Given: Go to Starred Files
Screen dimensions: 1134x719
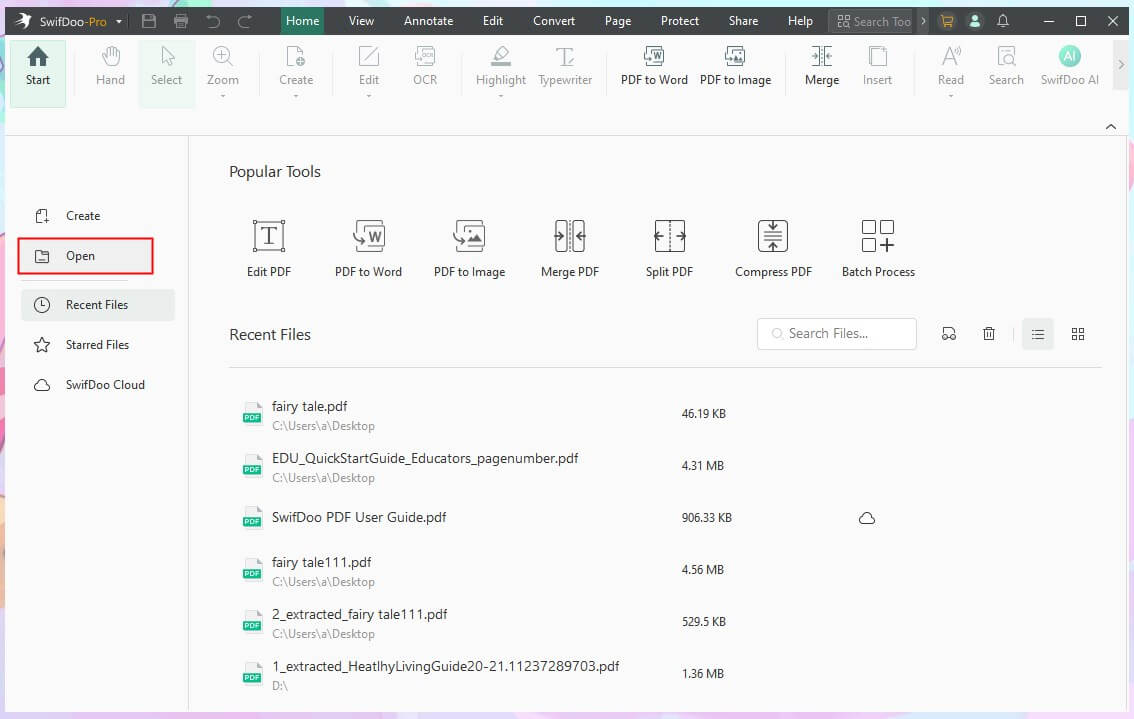Looking at the screenshot, I should pos(98,345).
